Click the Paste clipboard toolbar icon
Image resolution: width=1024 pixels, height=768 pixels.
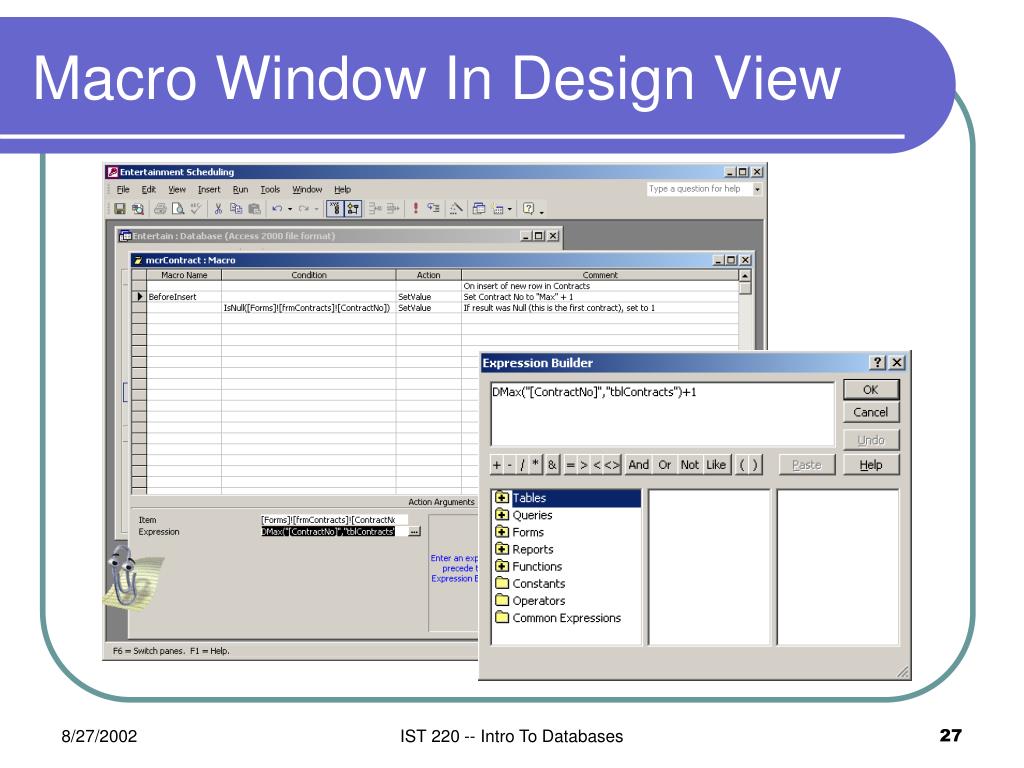tap(254, 209)
